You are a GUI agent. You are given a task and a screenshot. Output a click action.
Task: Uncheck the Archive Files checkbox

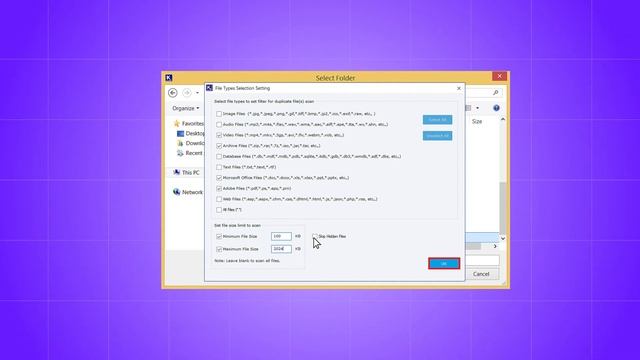click(219, 146)
